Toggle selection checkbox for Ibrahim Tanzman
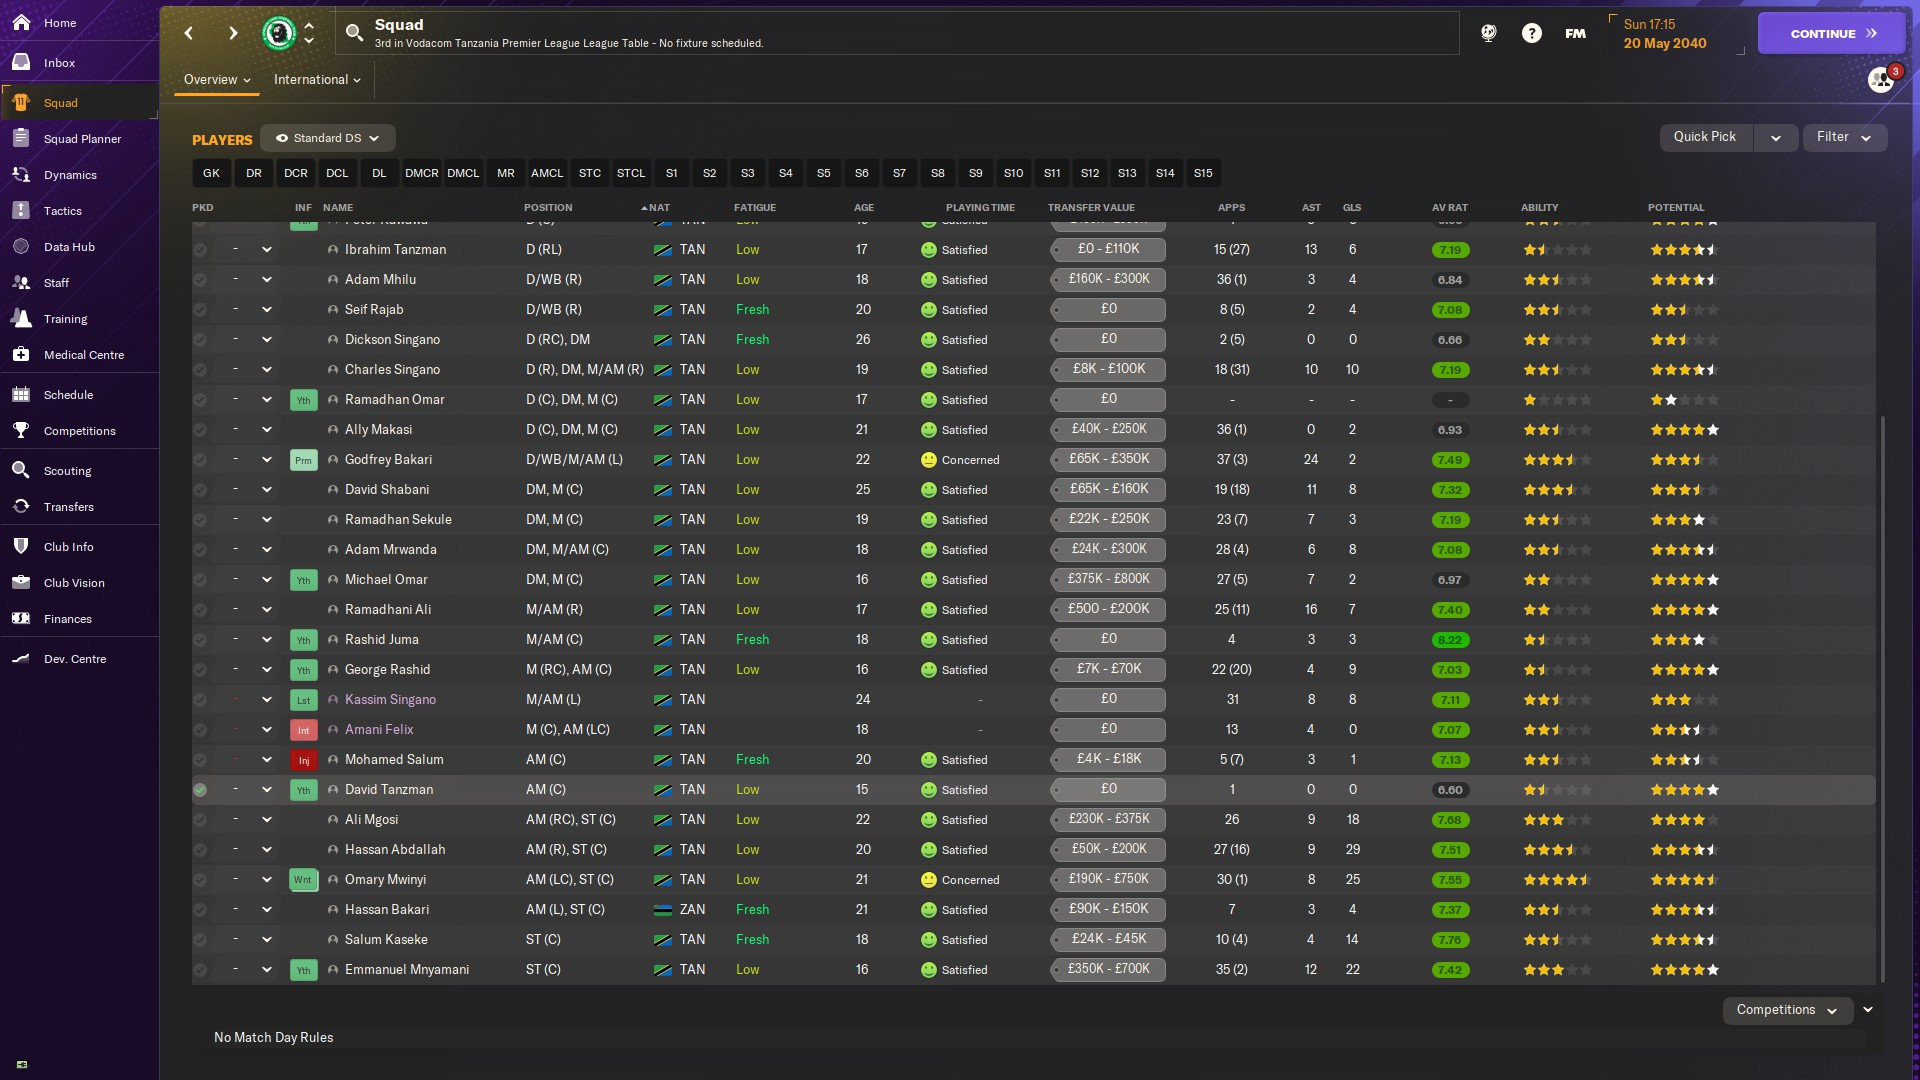The height and width of the screenshot is (1080, 1920). 200,250
